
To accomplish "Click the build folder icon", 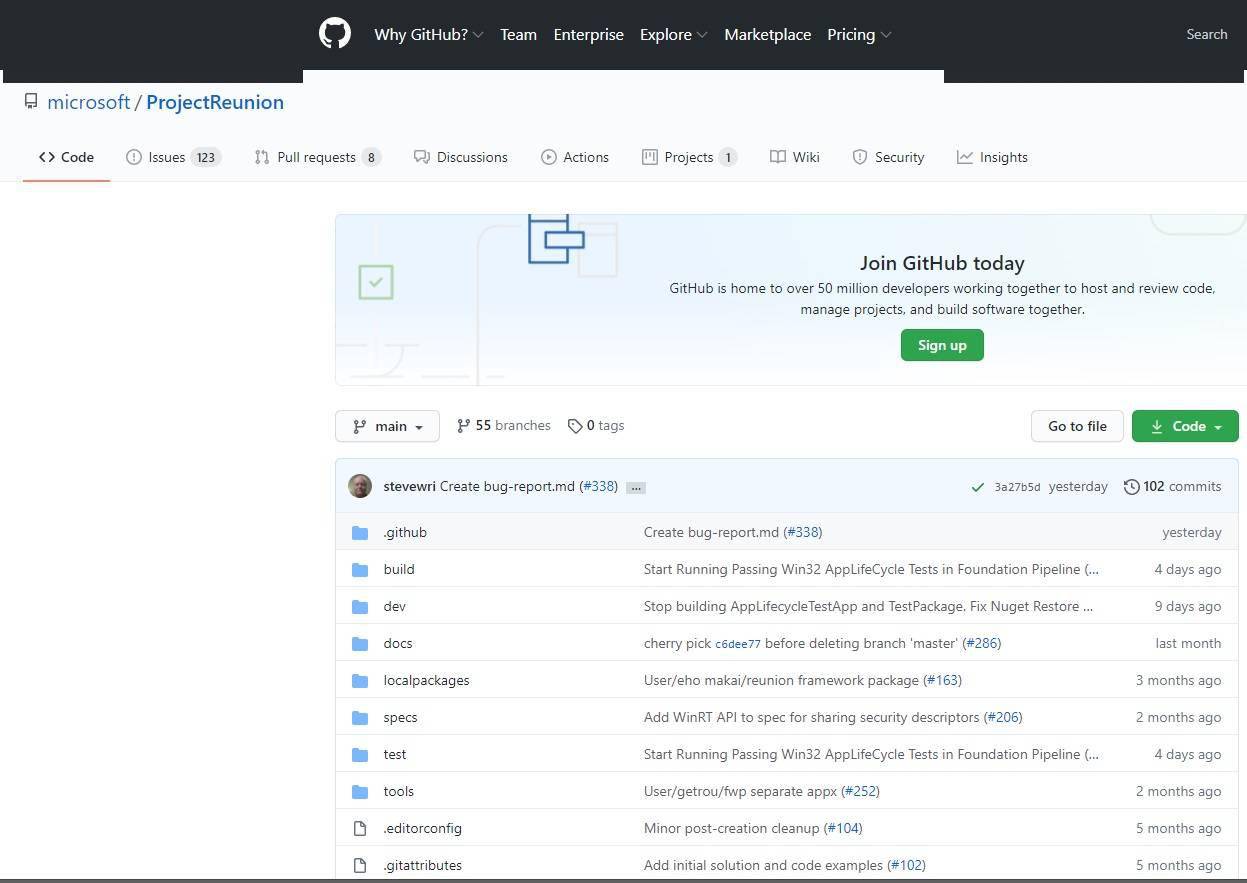I will click(x=360, y=569).
